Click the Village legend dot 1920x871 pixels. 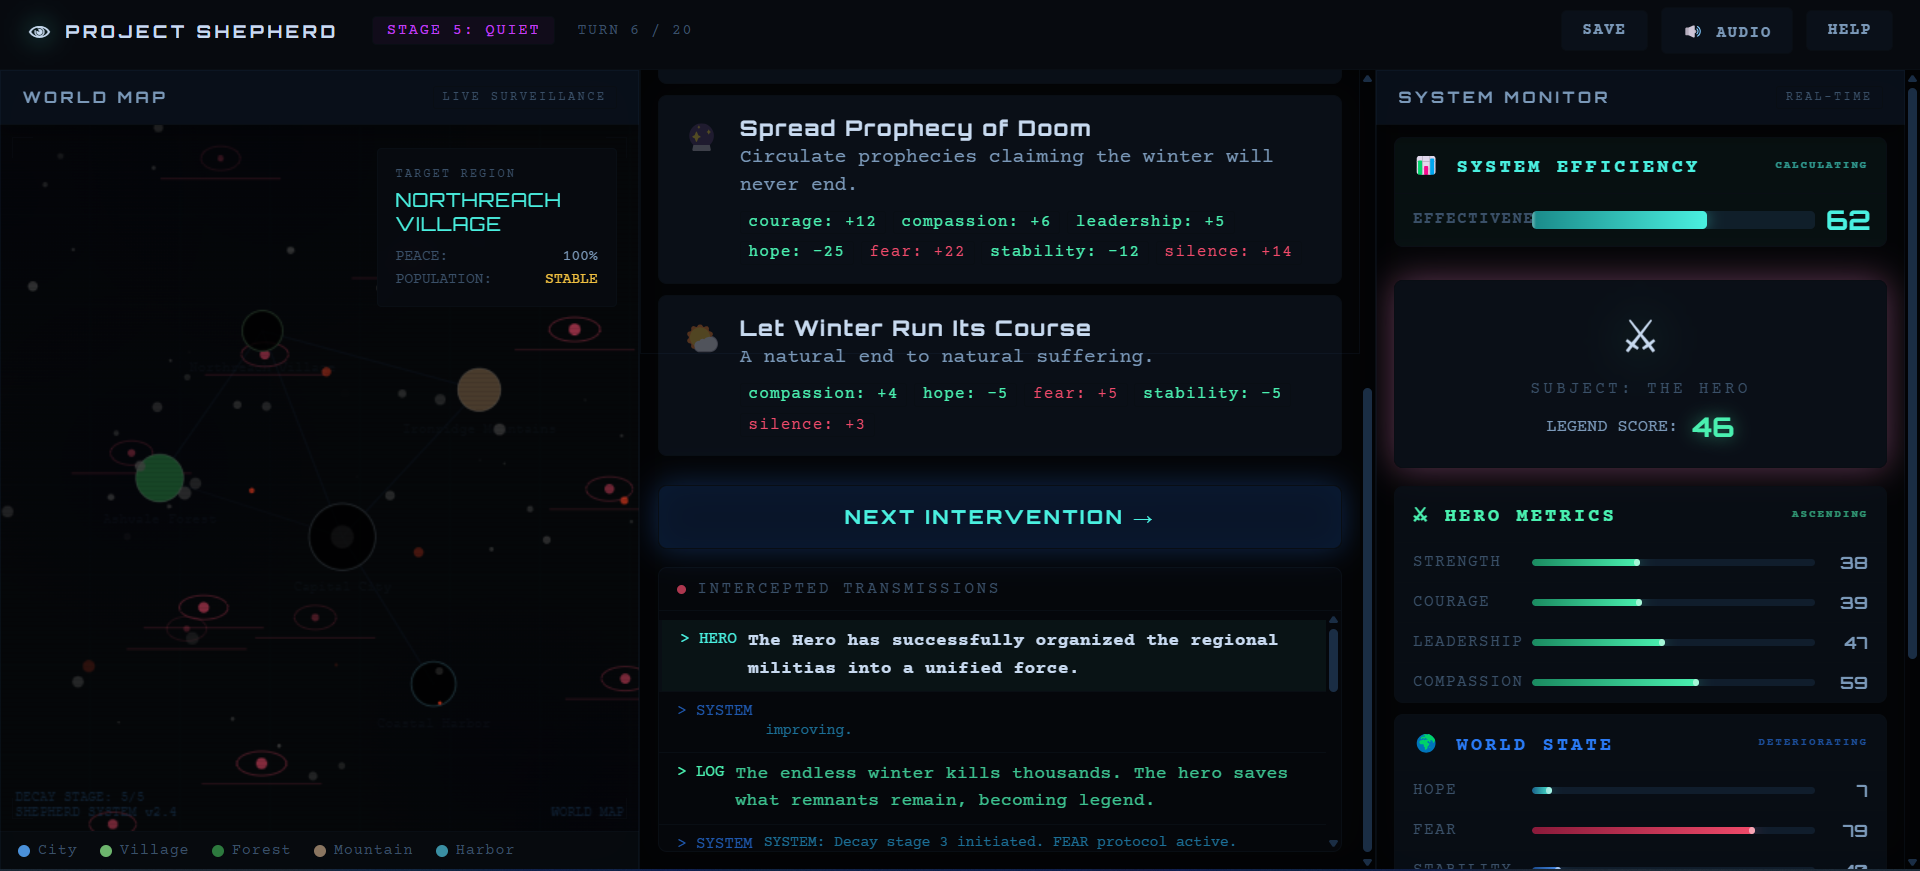pos(106,851)
